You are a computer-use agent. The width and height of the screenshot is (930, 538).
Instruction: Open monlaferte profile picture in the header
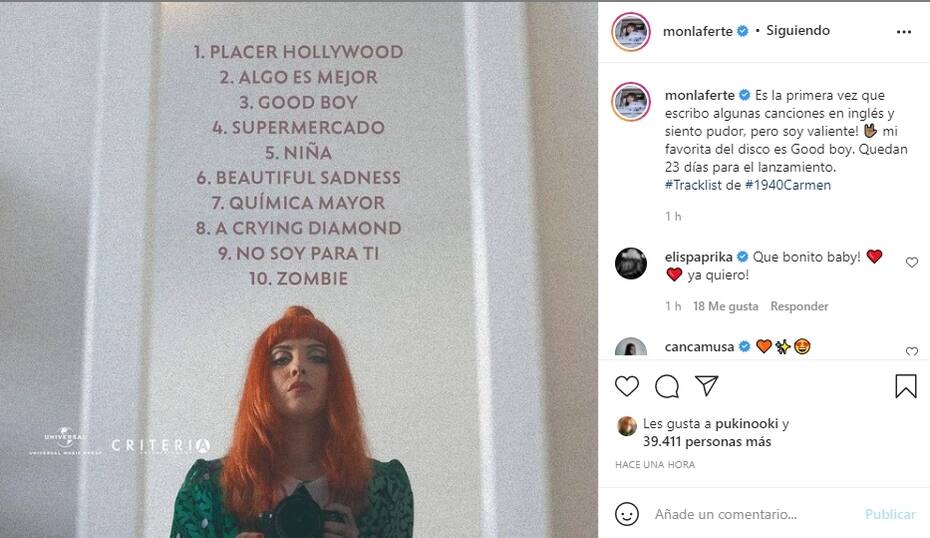pyautogui.click(x=631, y=31)
